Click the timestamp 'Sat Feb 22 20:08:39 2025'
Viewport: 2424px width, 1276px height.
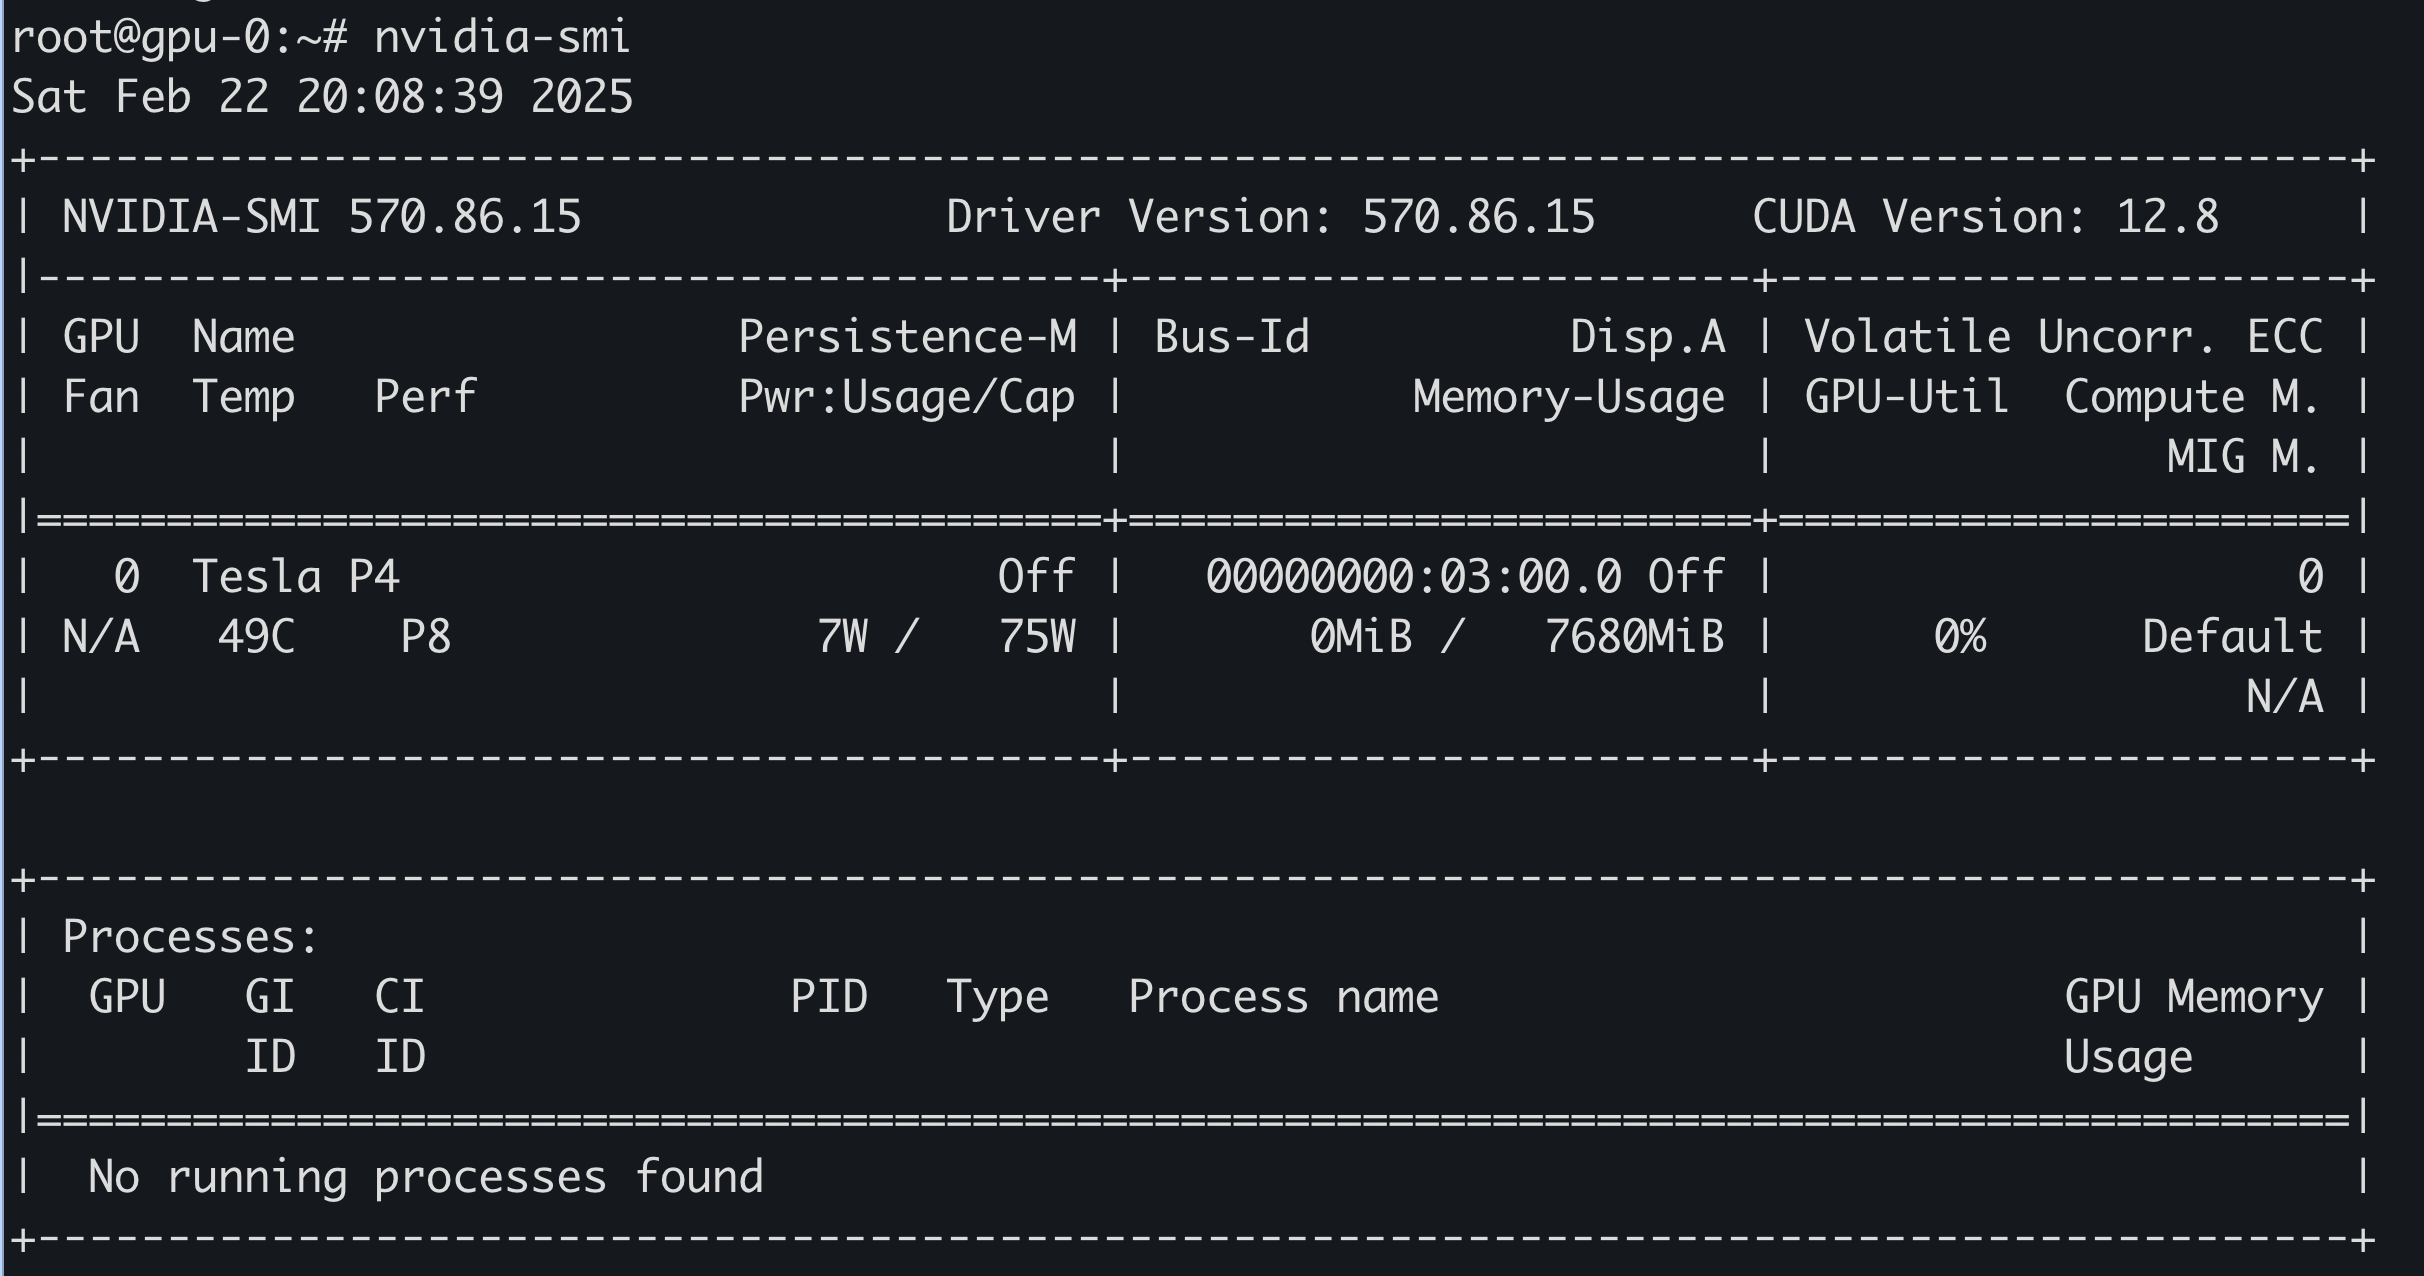point(322,97)
